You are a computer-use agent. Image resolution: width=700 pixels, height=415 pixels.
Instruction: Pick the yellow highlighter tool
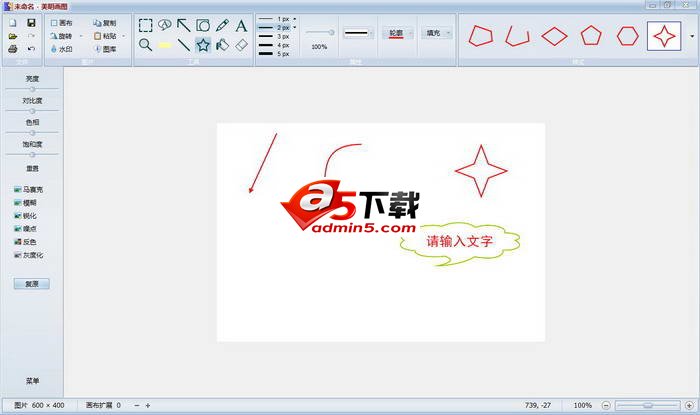(x=165, y=45)
